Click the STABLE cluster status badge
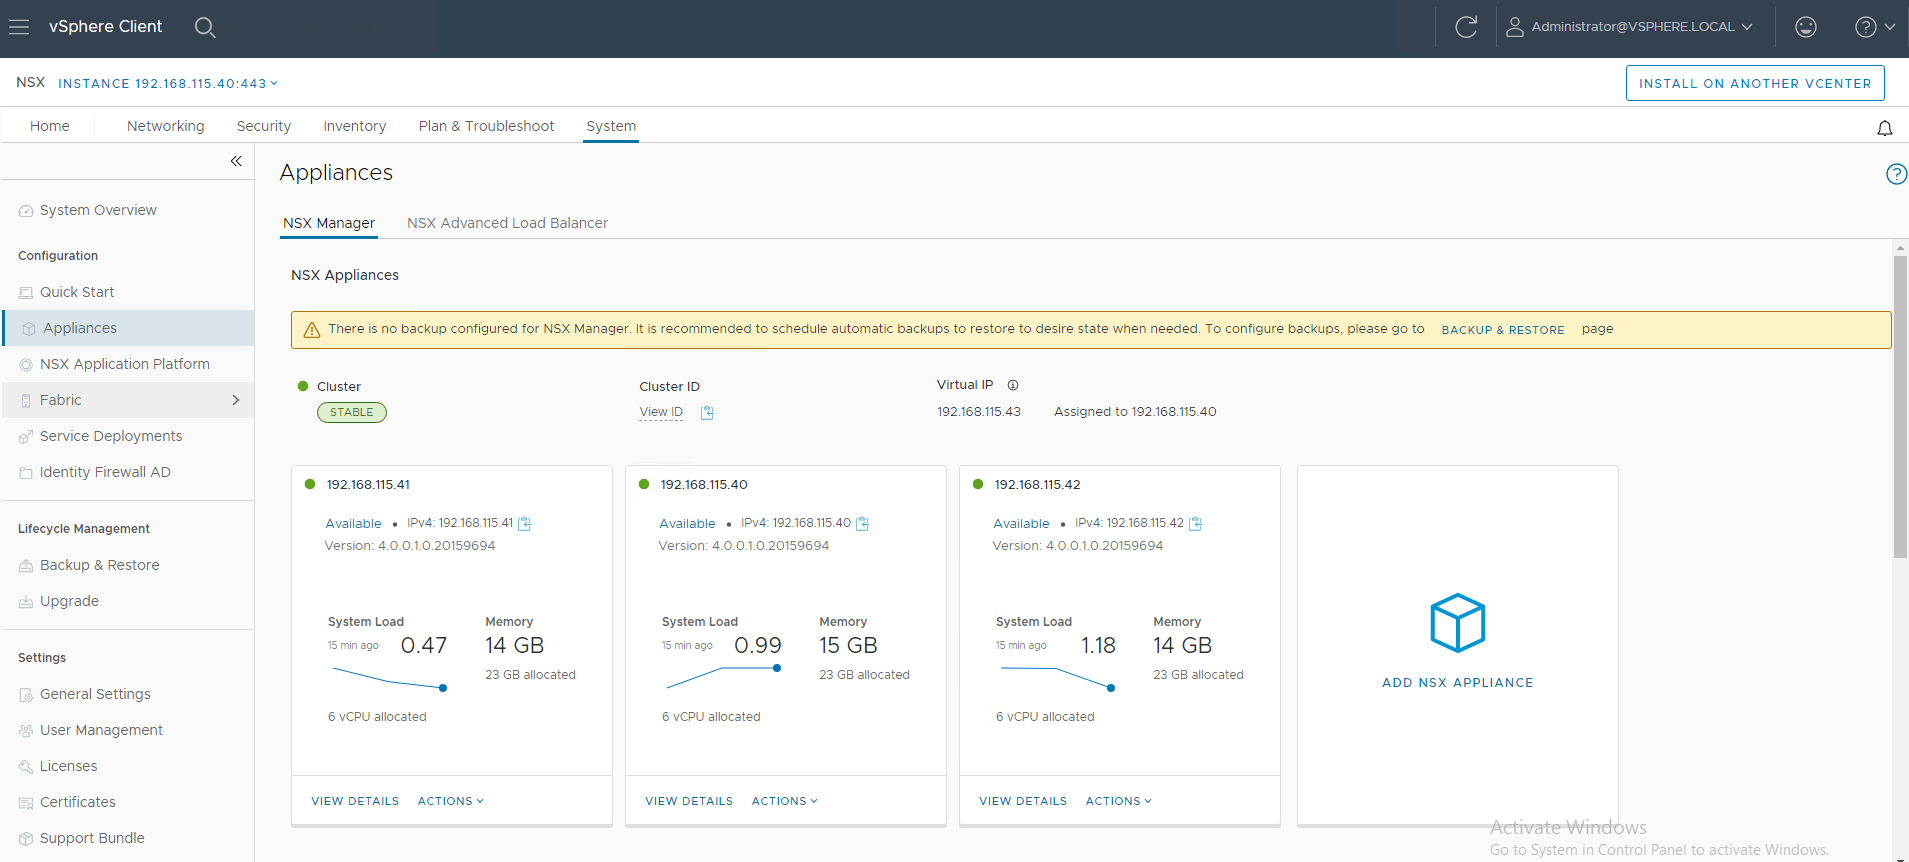The image size is (1909, 862). pos(352,412)
